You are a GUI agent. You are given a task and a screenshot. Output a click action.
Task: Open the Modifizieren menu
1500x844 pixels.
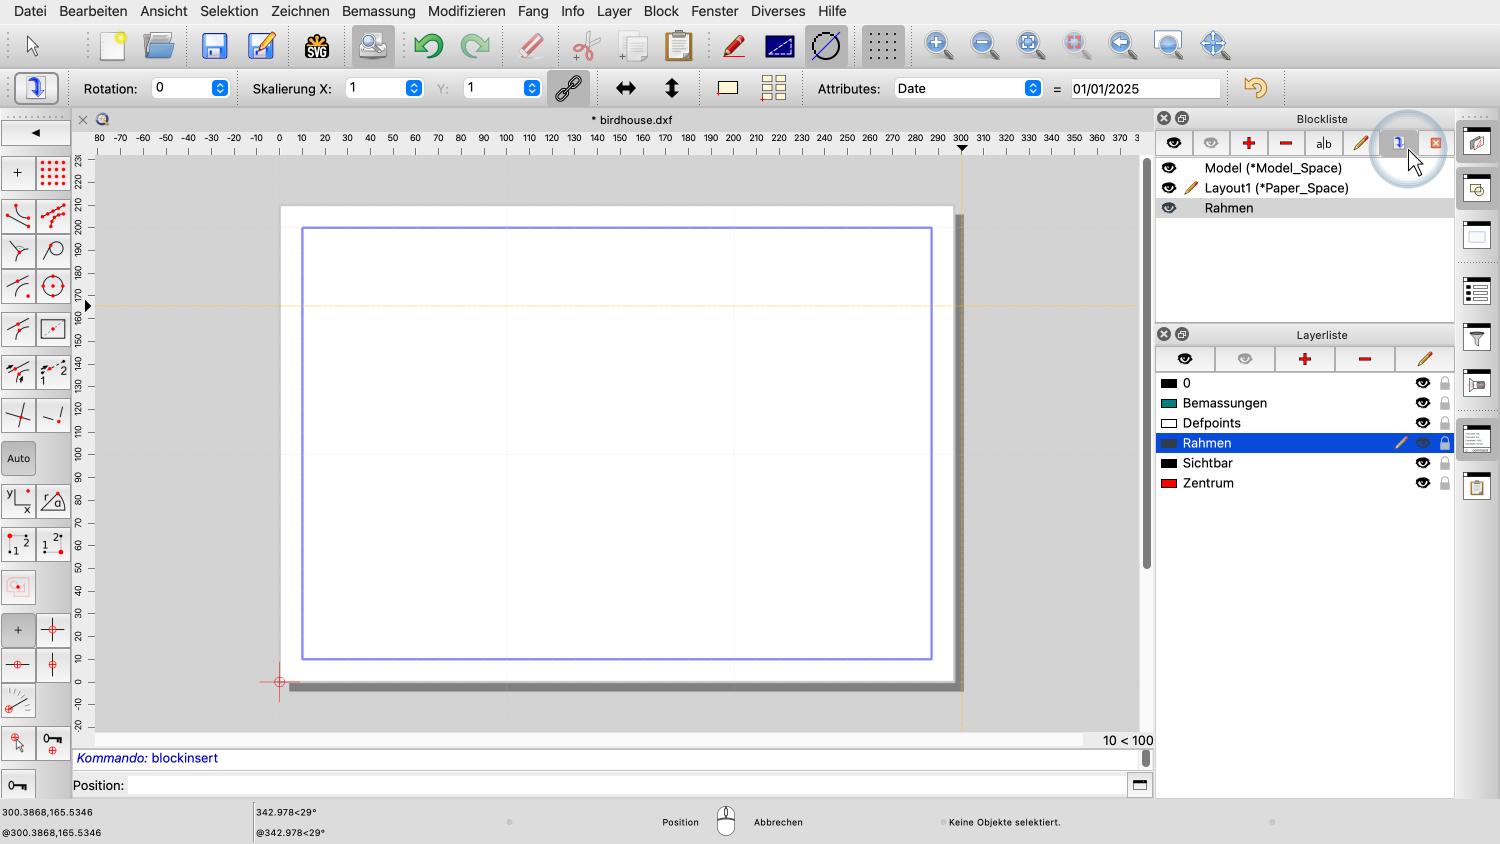pyautogui.click(x=466, y=11)
